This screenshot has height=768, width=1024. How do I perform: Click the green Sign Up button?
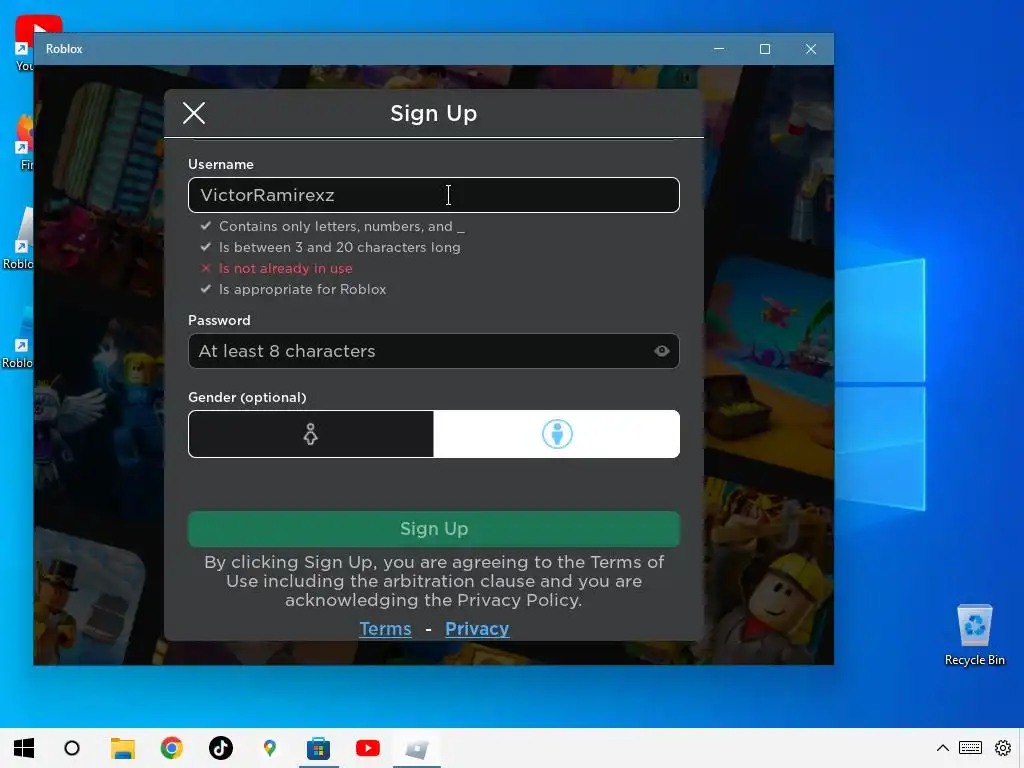(434, 529)
